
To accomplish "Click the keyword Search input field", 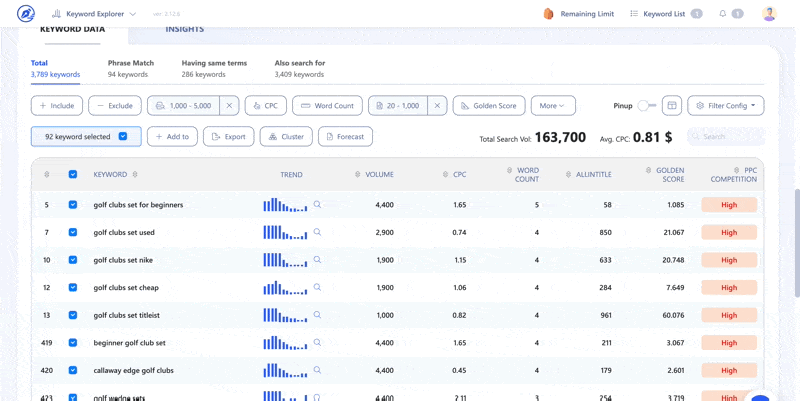I will tap(726, 136).
